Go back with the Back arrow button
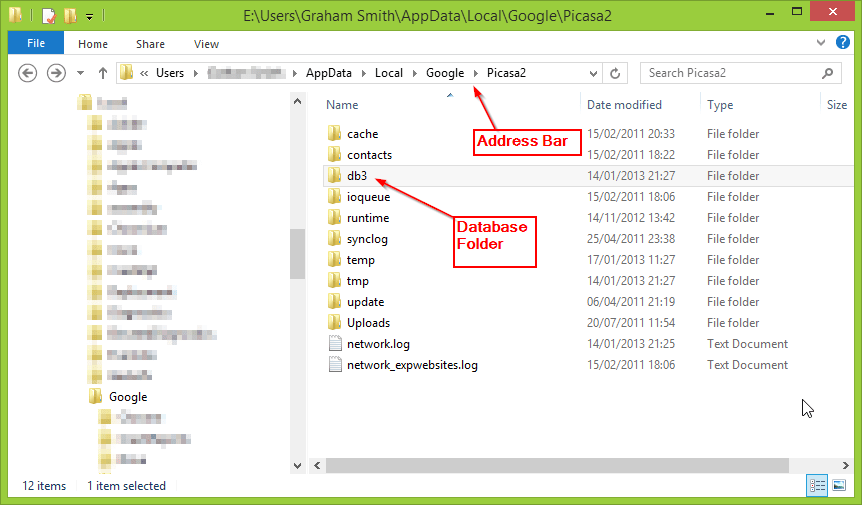This screenshot has width=862, height=505. click(27, 73)
